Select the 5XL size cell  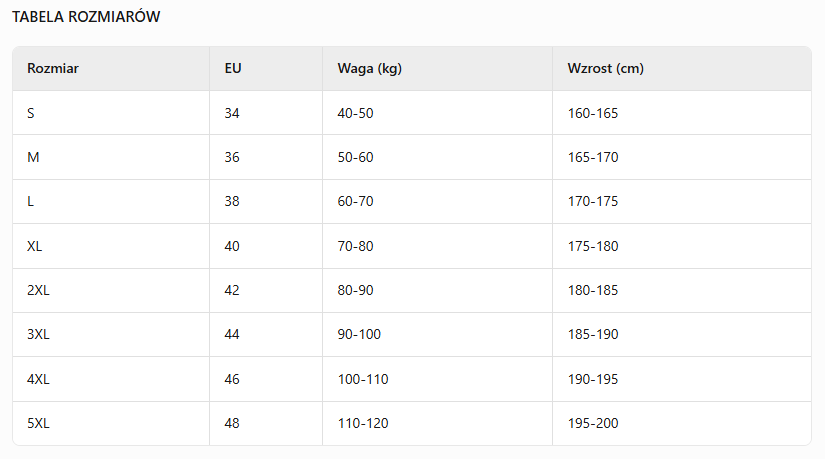[38, 423]
